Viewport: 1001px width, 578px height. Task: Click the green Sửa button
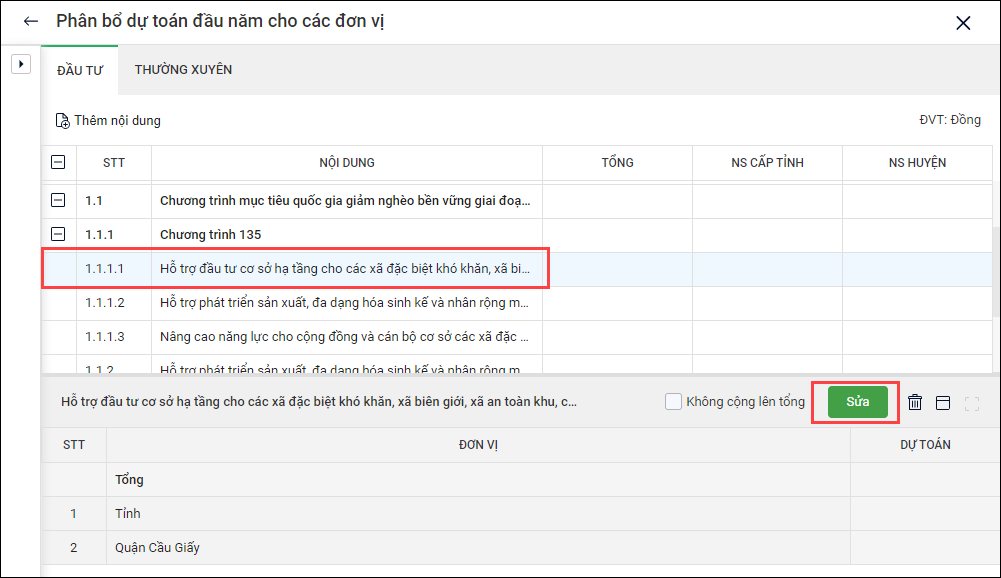(857, 402)
